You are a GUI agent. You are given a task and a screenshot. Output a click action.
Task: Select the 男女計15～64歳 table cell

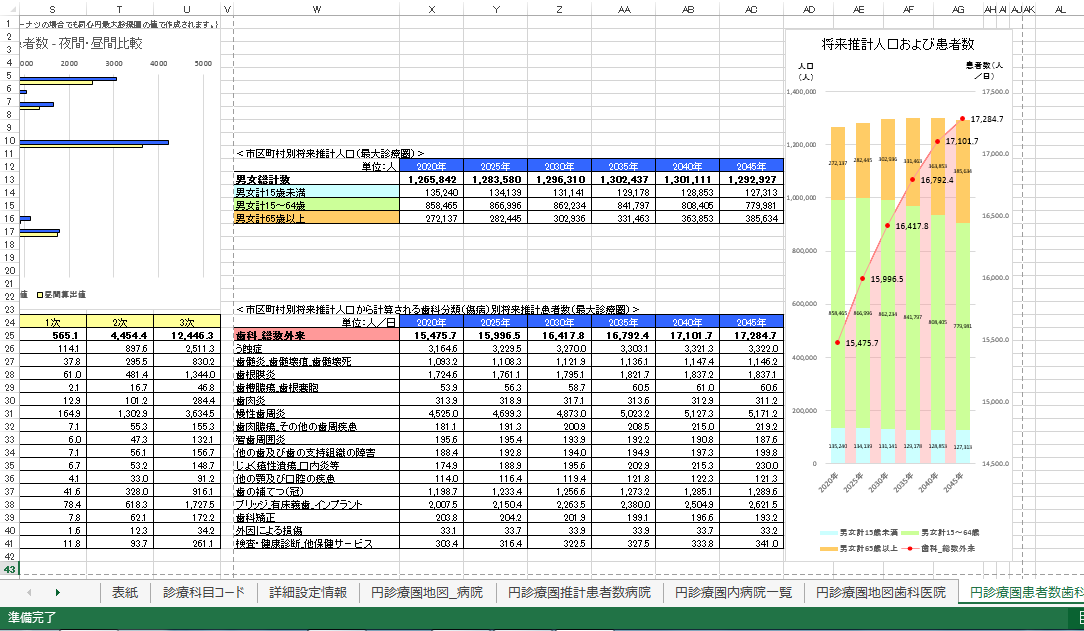coord(317,205)
